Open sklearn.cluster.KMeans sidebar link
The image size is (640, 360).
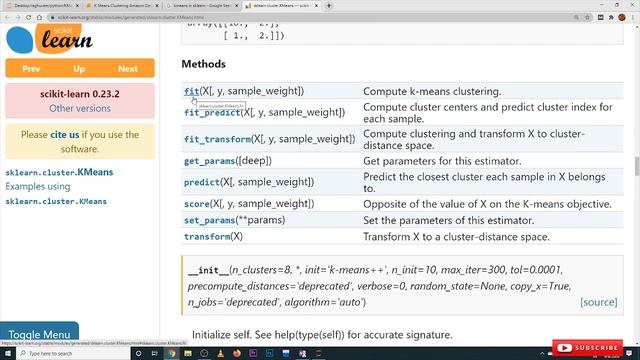pos(59,172)
